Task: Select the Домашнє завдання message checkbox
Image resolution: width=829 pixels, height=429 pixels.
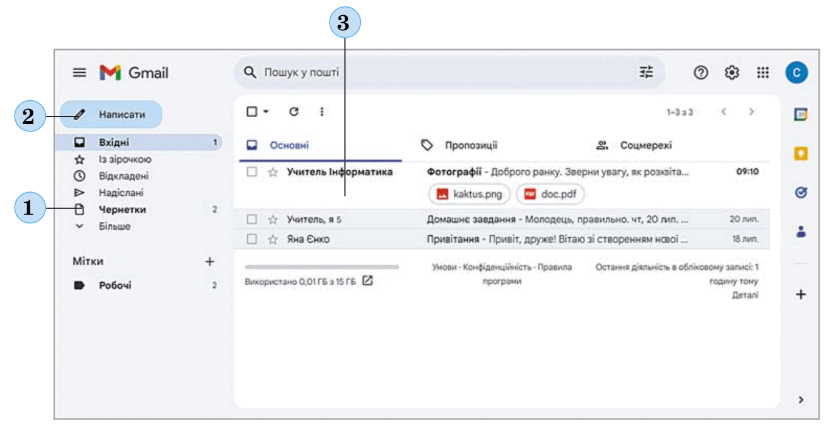Action: point(252,219)
